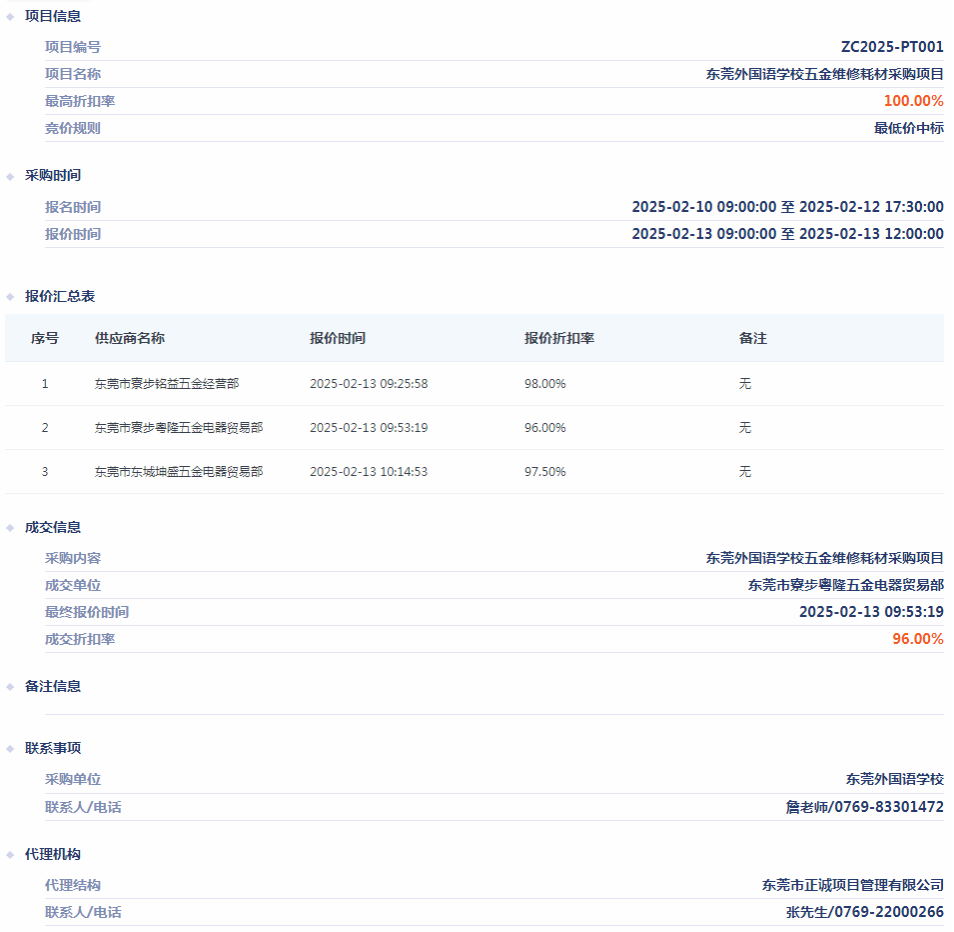954x932 pixels.
Task: Click quote time 2025-02-13 09:53:19 in table
Action: tap(369, 428)
